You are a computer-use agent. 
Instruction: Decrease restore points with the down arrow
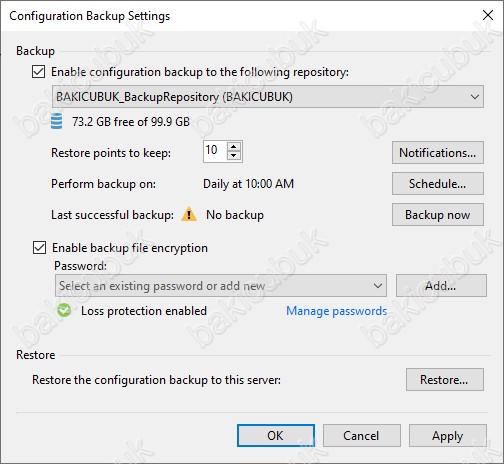[234, 155]
